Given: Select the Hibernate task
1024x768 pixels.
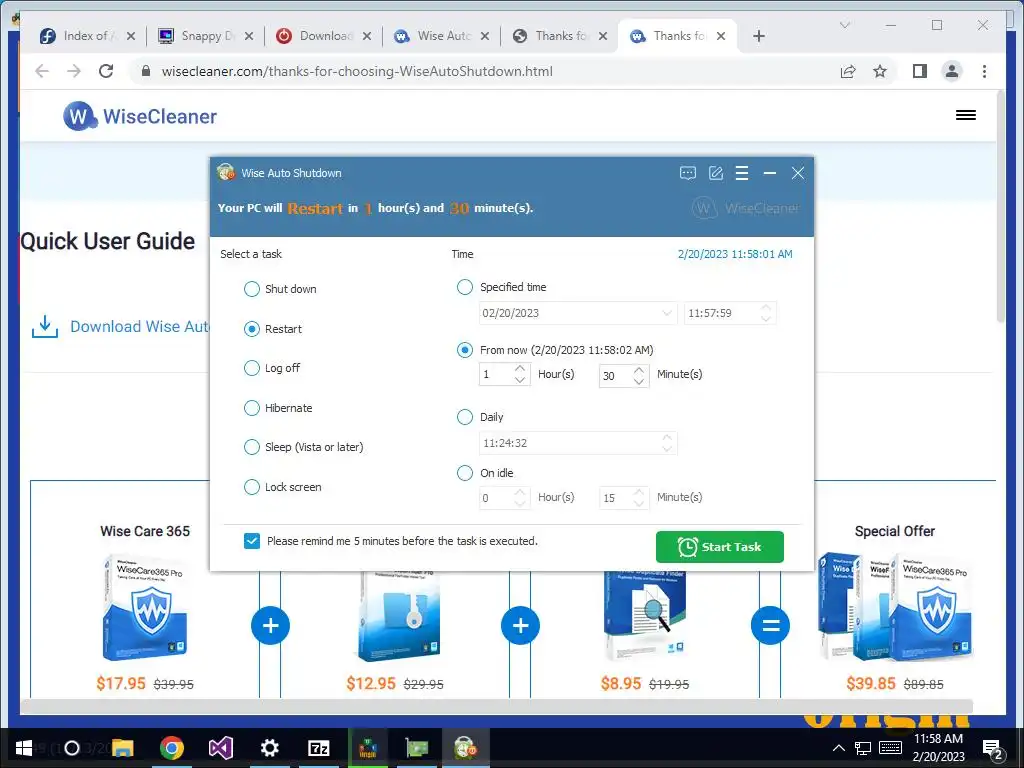Looking at the screenshot, I should coord(251,408).
